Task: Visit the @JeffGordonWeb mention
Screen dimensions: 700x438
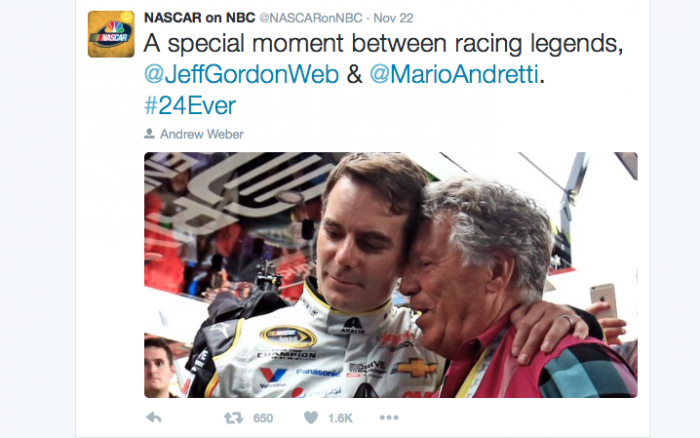Action: tap(242, 74)
